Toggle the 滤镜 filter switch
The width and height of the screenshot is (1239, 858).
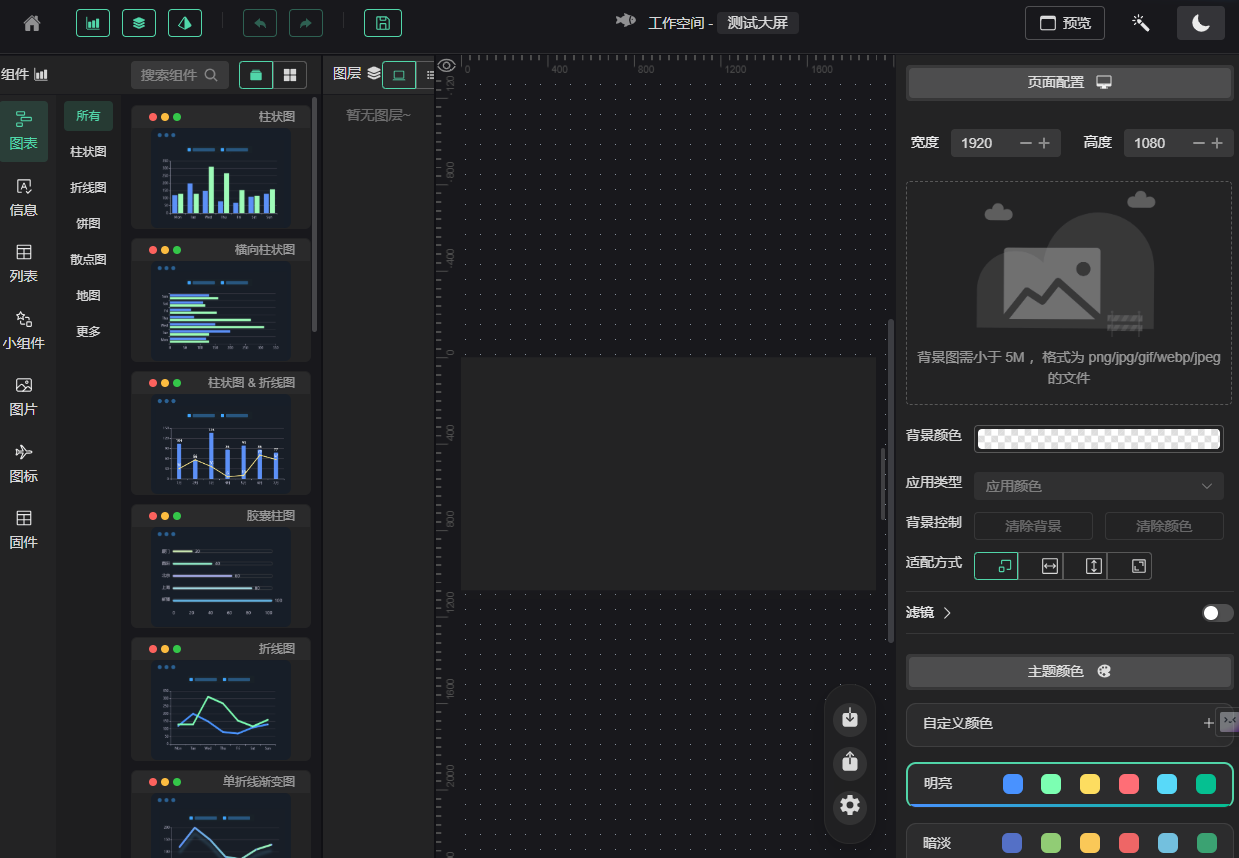[x=1217, y=613]
